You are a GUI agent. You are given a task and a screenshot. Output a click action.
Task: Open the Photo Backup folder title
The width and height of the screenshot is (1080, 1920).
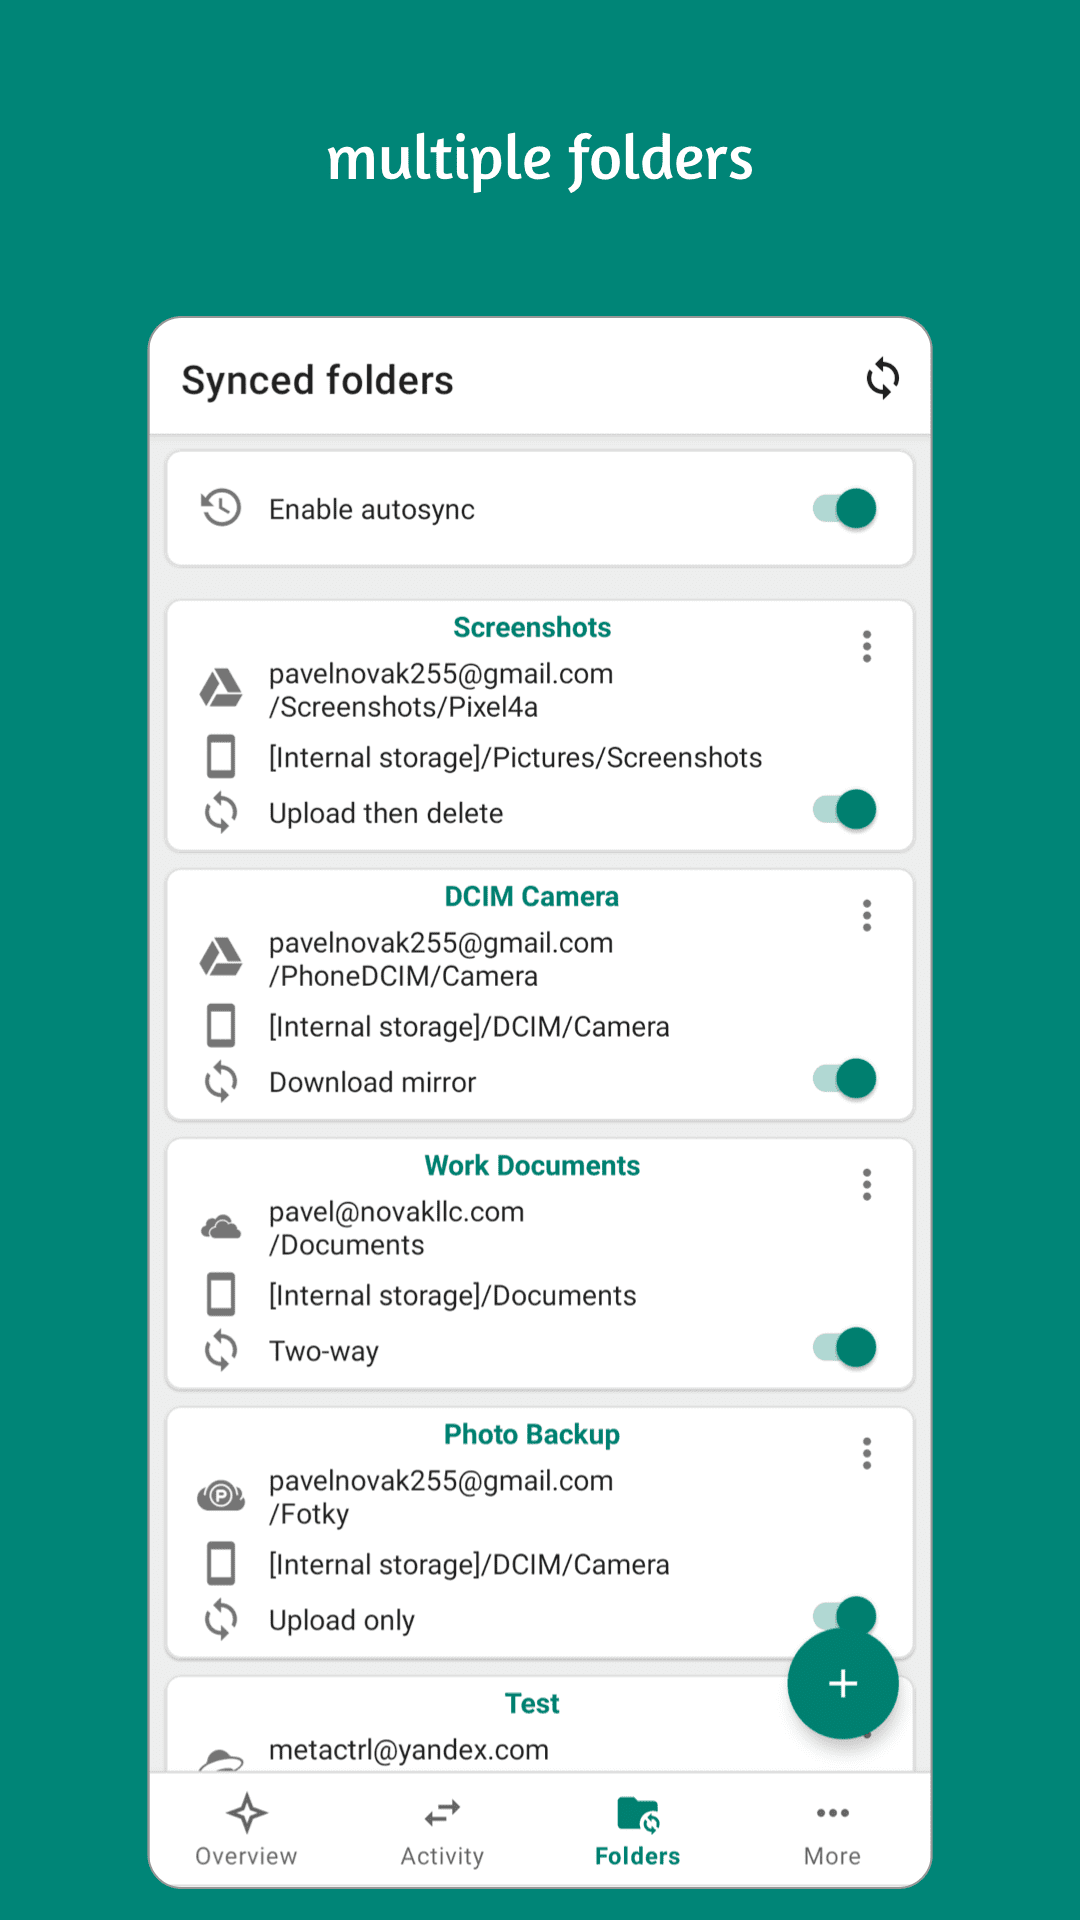click(532, 1435)
